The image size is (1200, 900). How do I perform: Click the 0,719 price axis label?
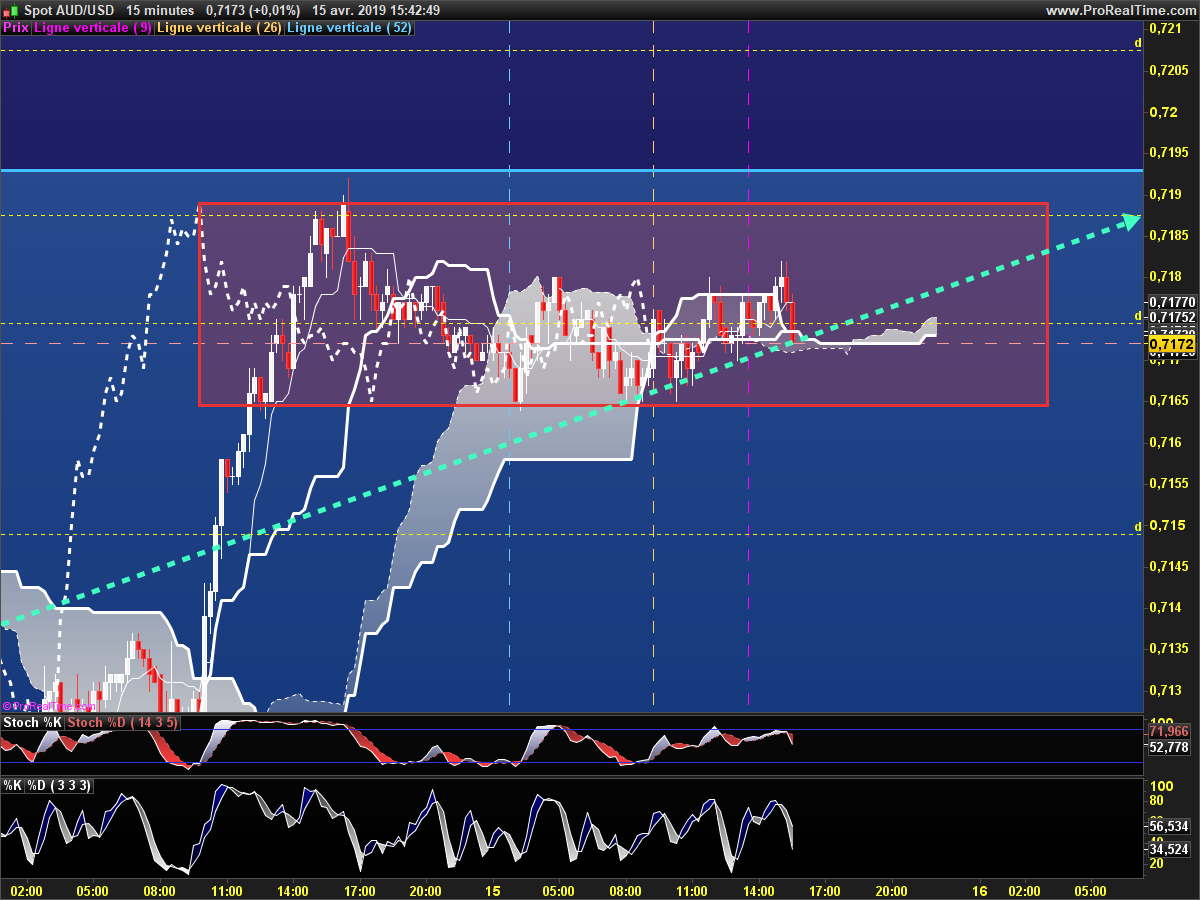1166,193
